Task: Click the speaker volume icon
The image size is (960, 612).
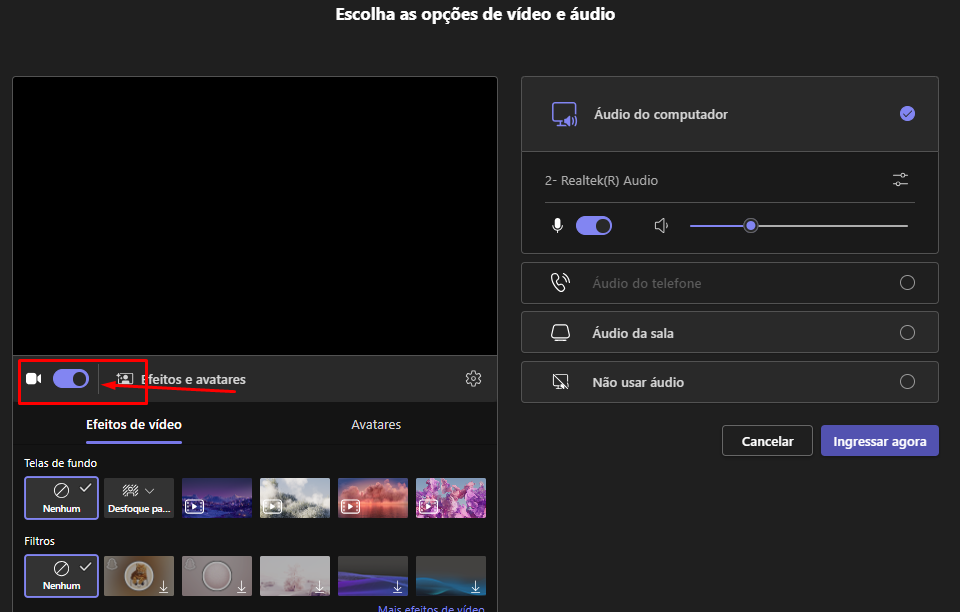Action: pos(661,226)
